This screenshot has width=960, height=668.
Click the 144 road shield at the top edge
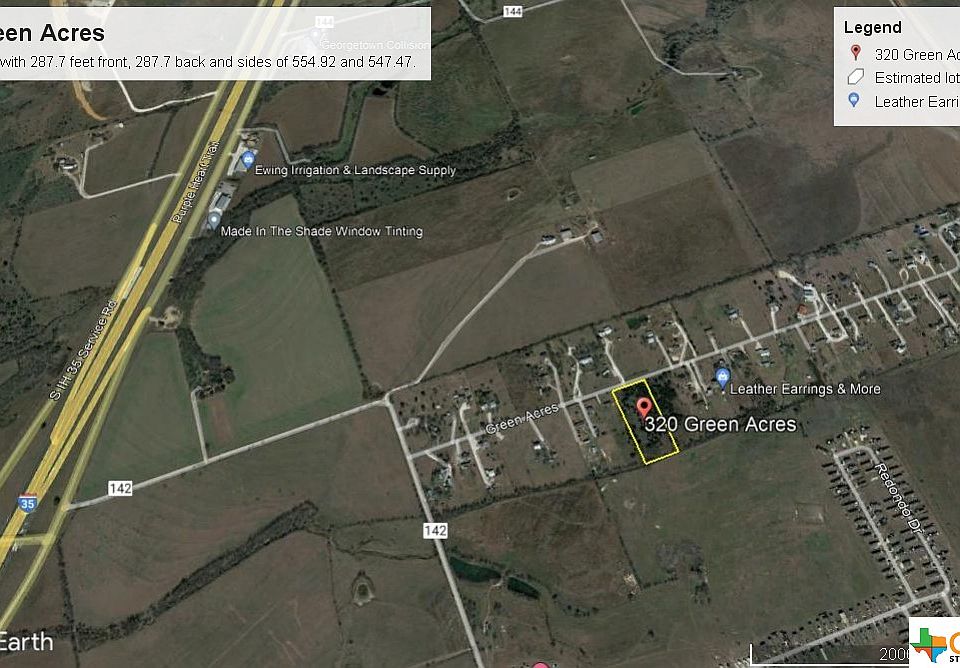coord(512,11)
